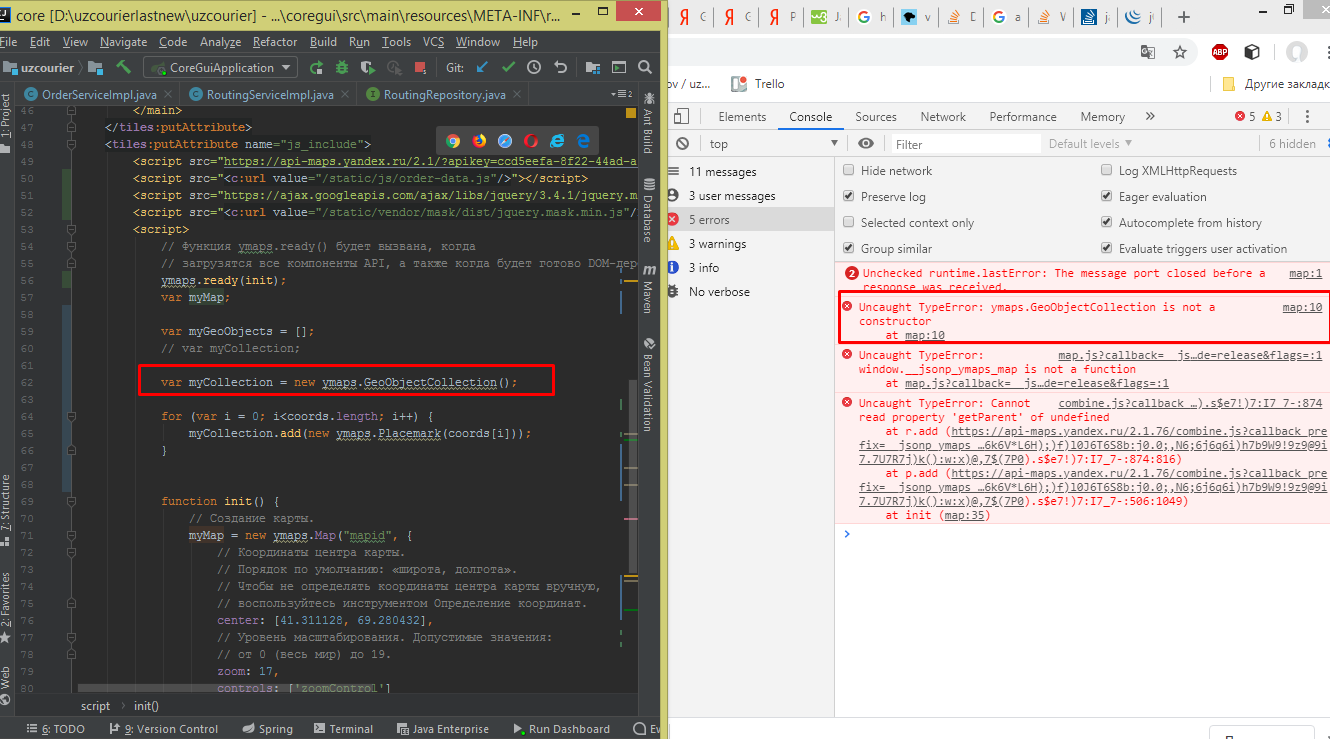Open the VCS menu
Screen dimensions: 1330x739
coord(433,42)
